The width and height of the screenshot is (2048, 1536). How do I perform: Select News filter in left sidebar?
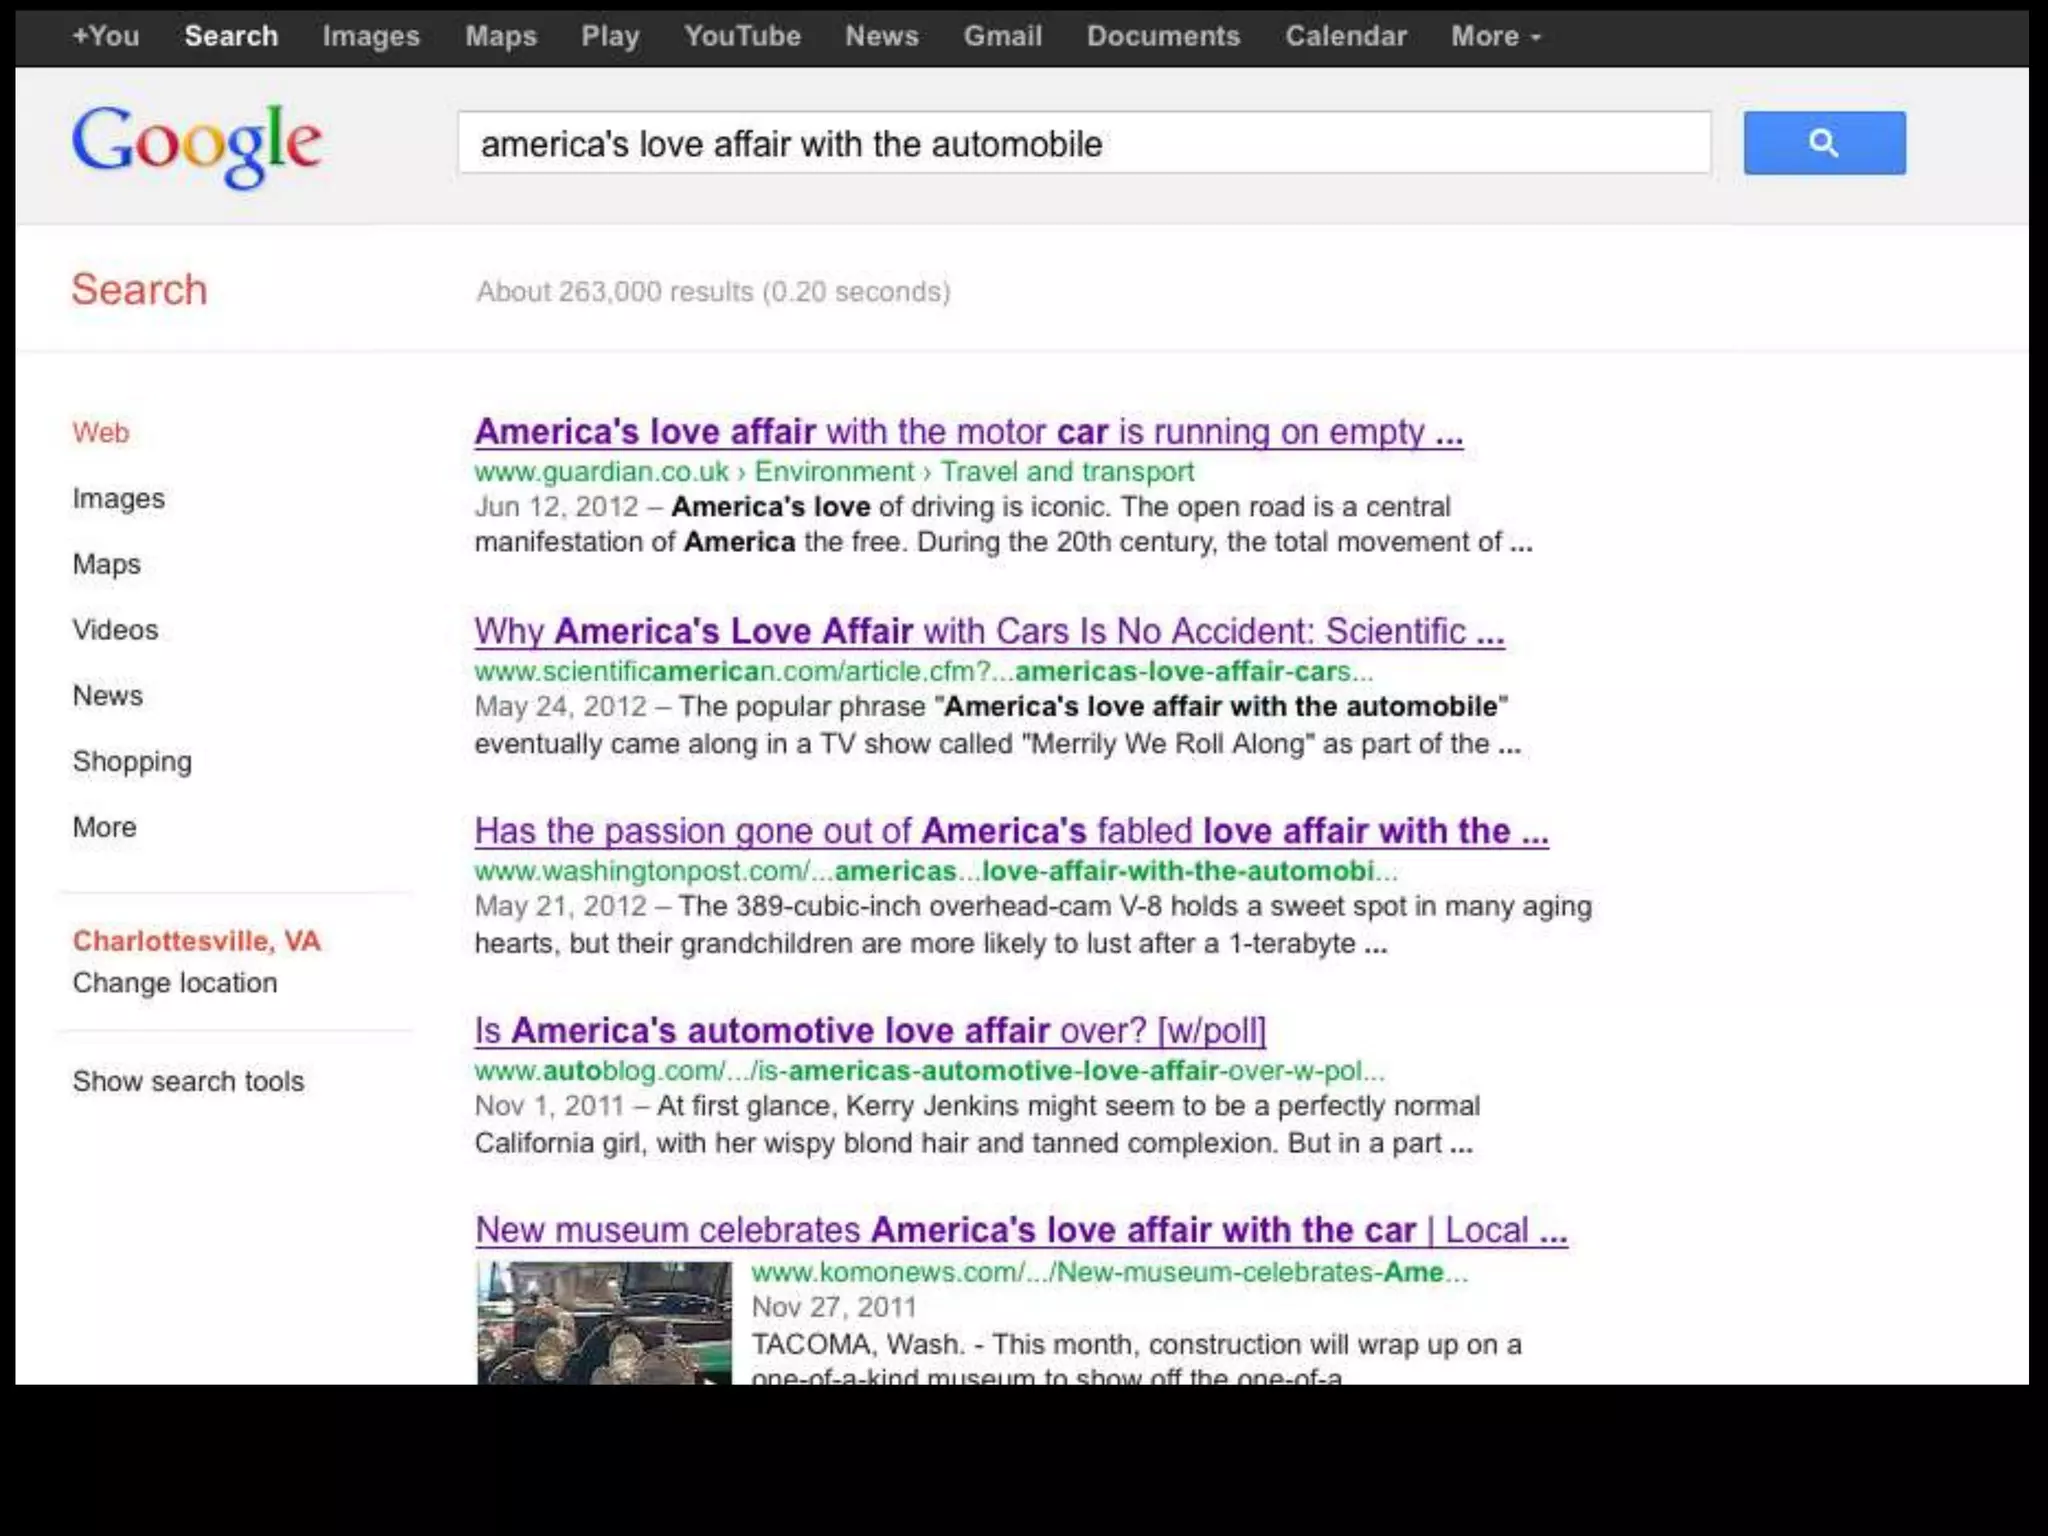tap(107, 695)
